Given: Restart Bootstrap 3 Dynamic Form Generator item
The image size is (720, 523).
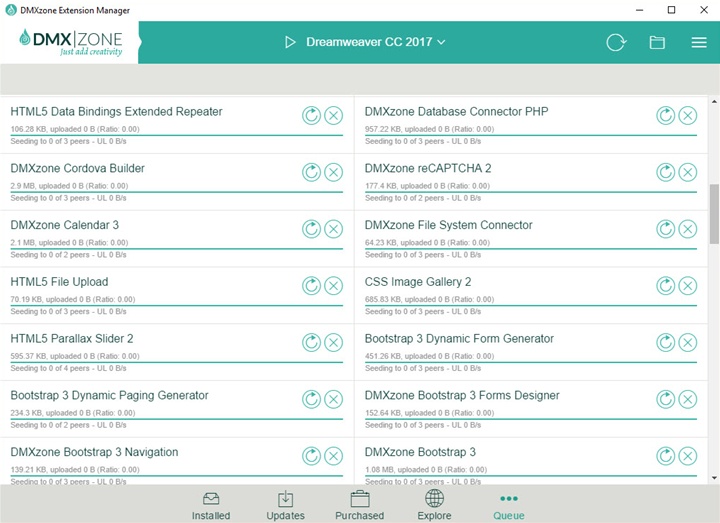Looking at the screenshot, I should pos(665,343).
